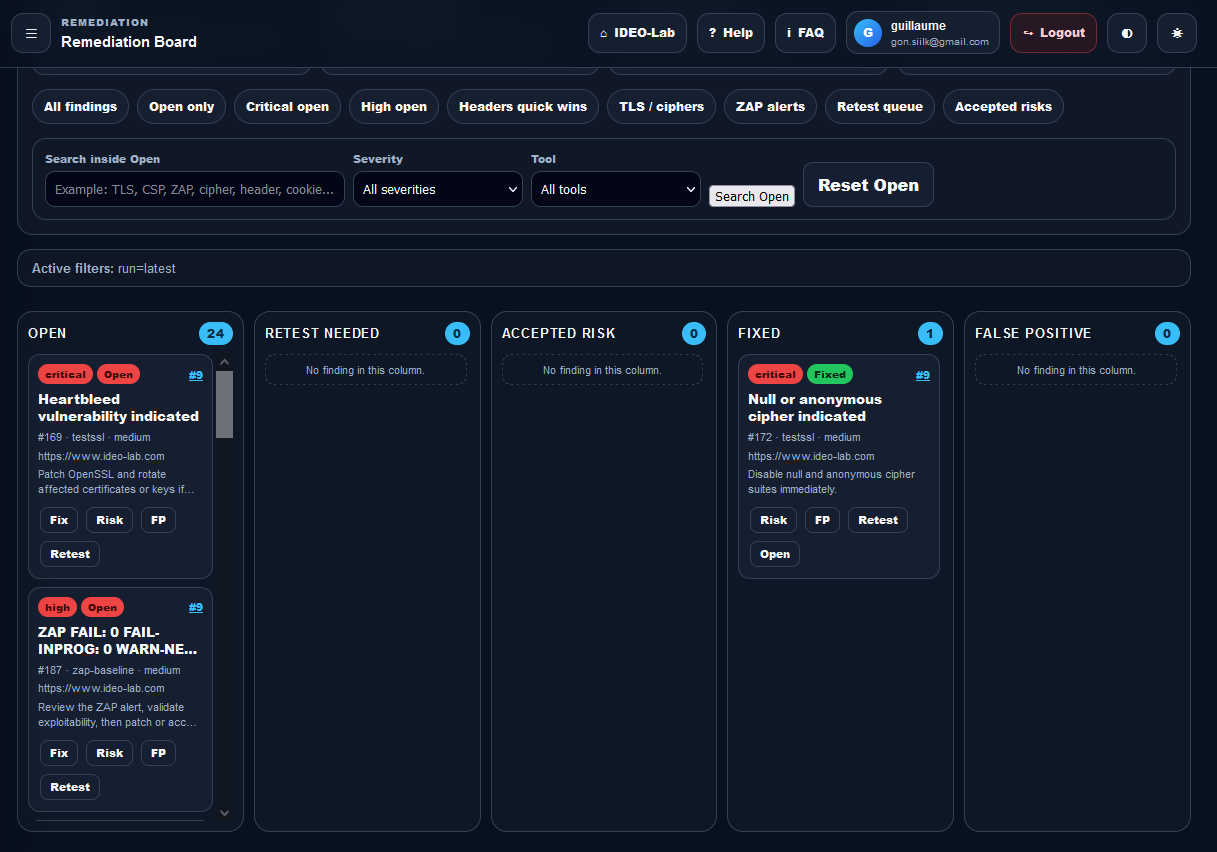Click the ZAP FAIL card title
This screenshot has width=1217, height=852.
tap(118, 640)
